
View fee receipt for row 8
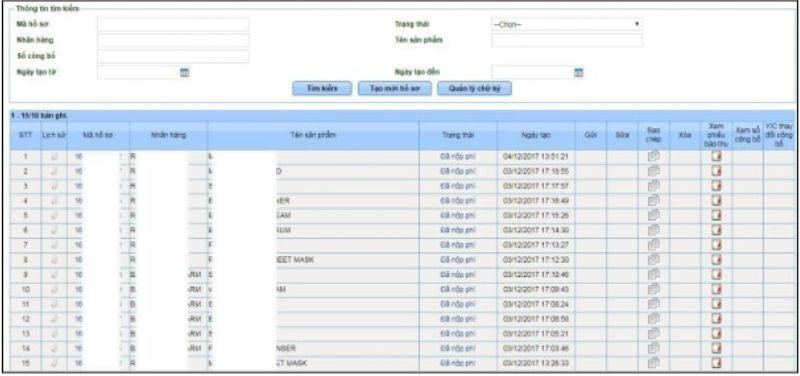click(x=717, y=260)
